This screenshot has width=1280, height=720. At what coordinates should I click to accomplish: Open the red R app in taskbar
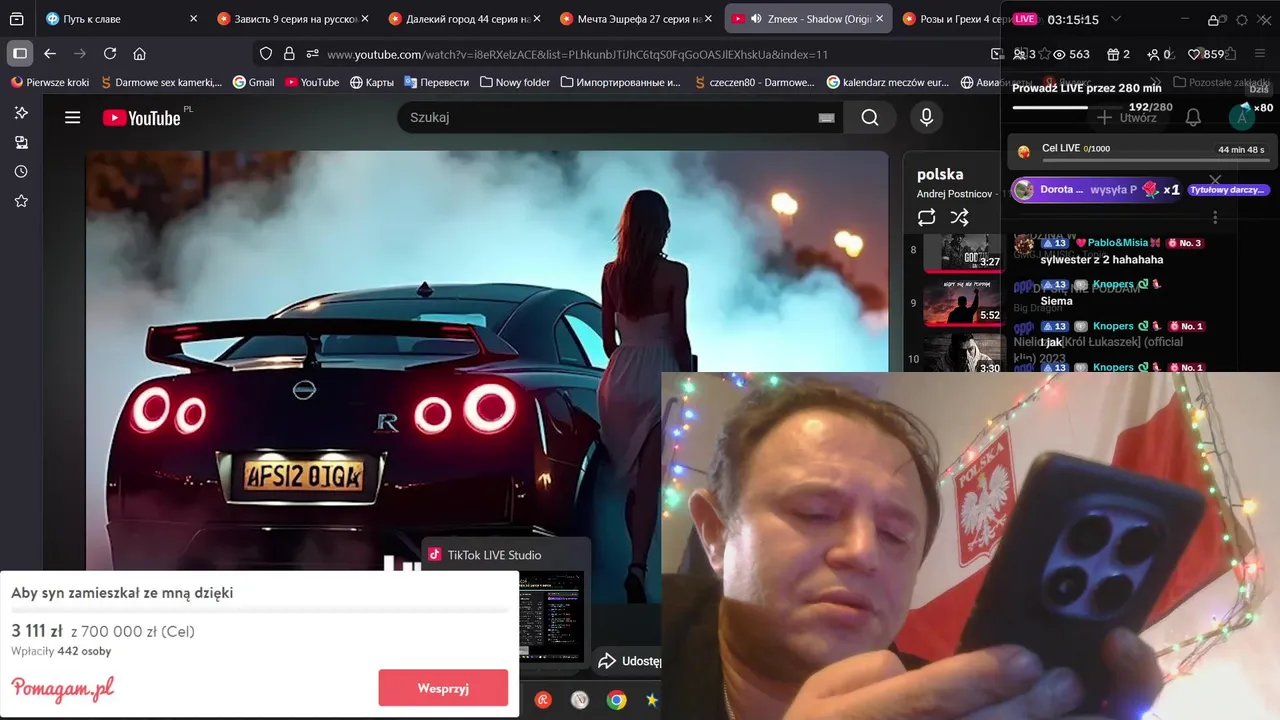[x=543, y=700]
